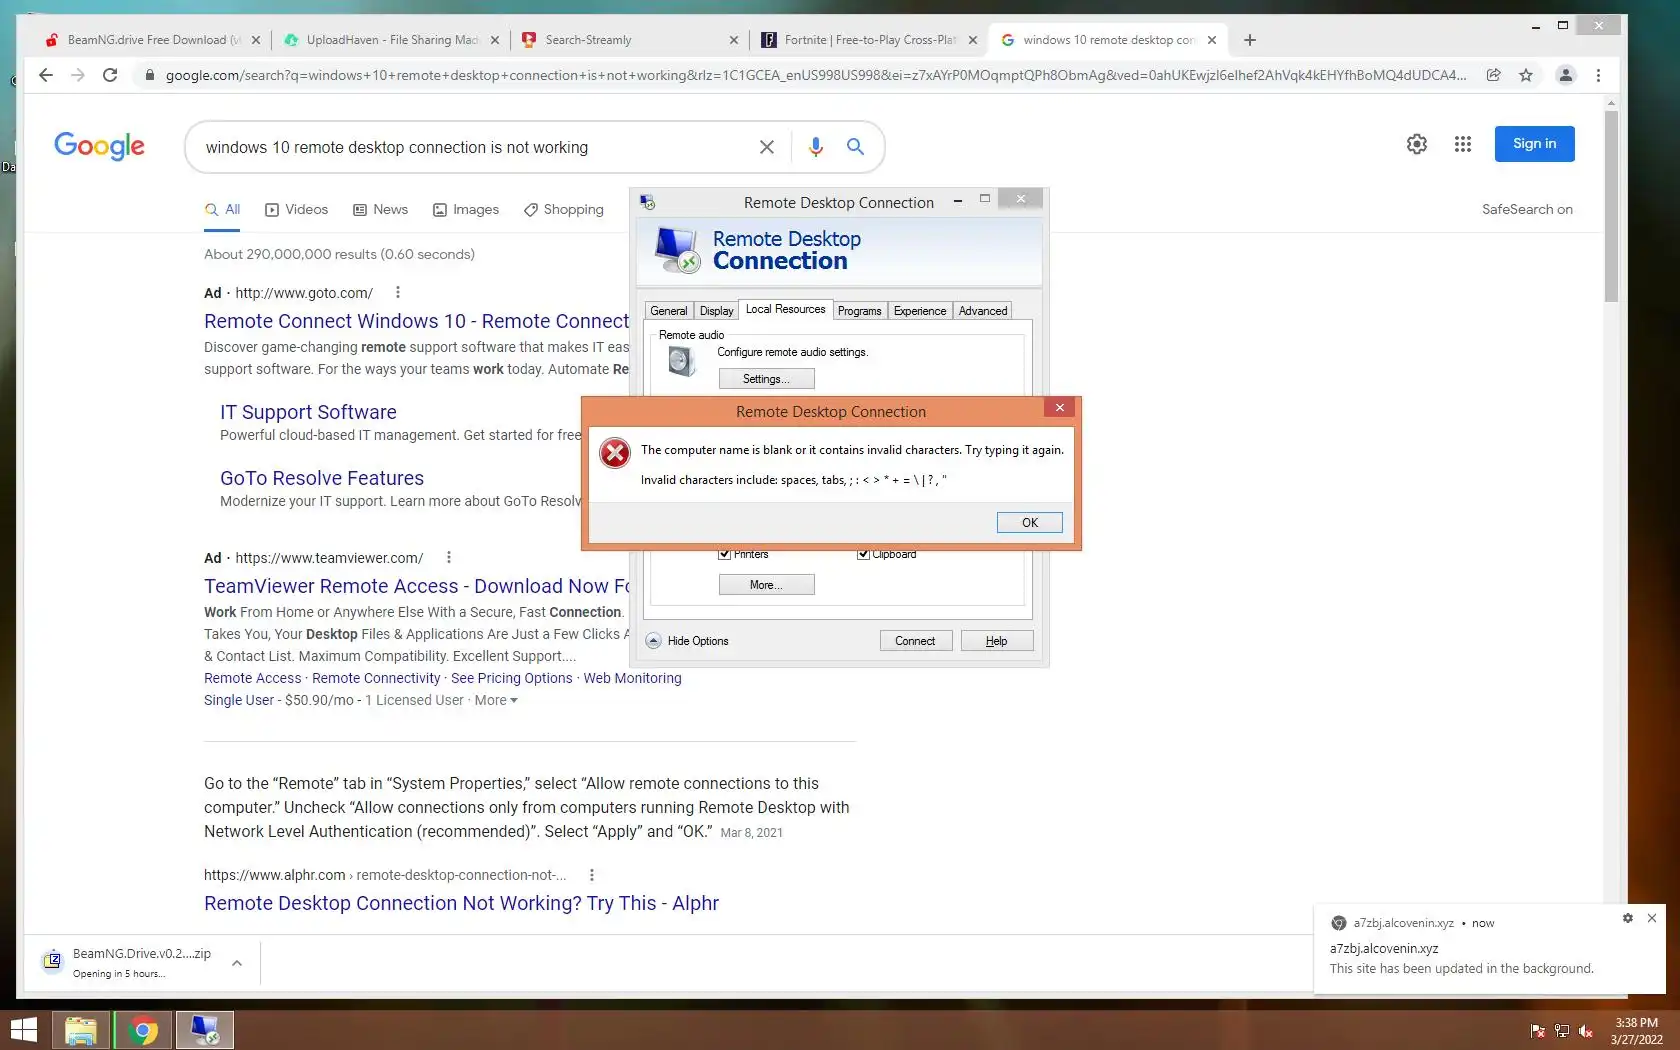
Task: Open the network tray icon
Action: (1562, 1031)
